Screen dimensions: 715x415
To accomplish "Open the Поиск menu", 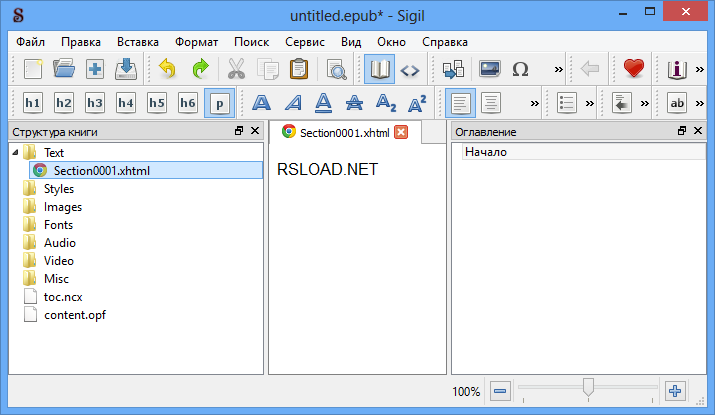I will (x=251, y=42).
